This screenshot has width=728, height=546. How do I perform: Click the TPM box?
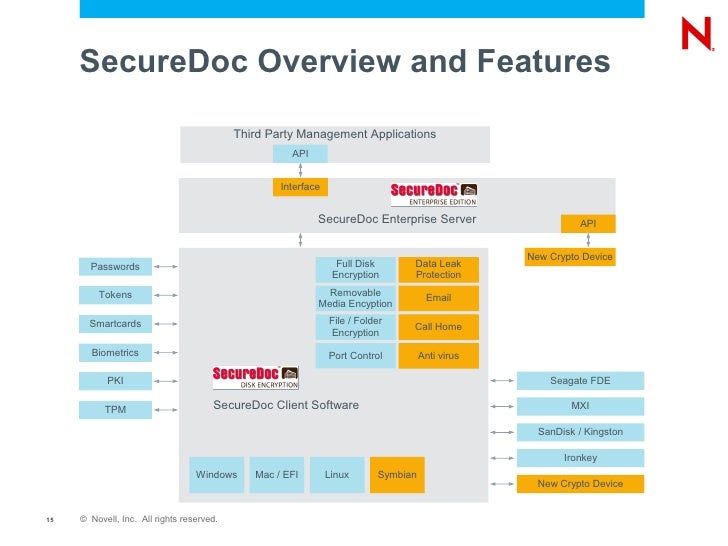coord(115,410)
